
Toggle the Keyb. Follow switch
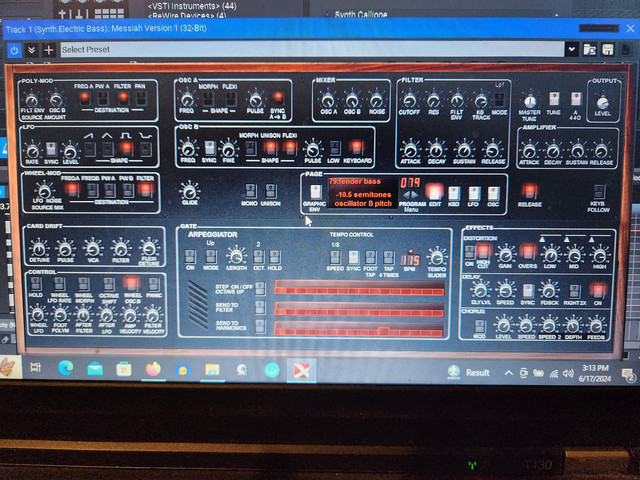pyautogui.click(x=598, y=190)
